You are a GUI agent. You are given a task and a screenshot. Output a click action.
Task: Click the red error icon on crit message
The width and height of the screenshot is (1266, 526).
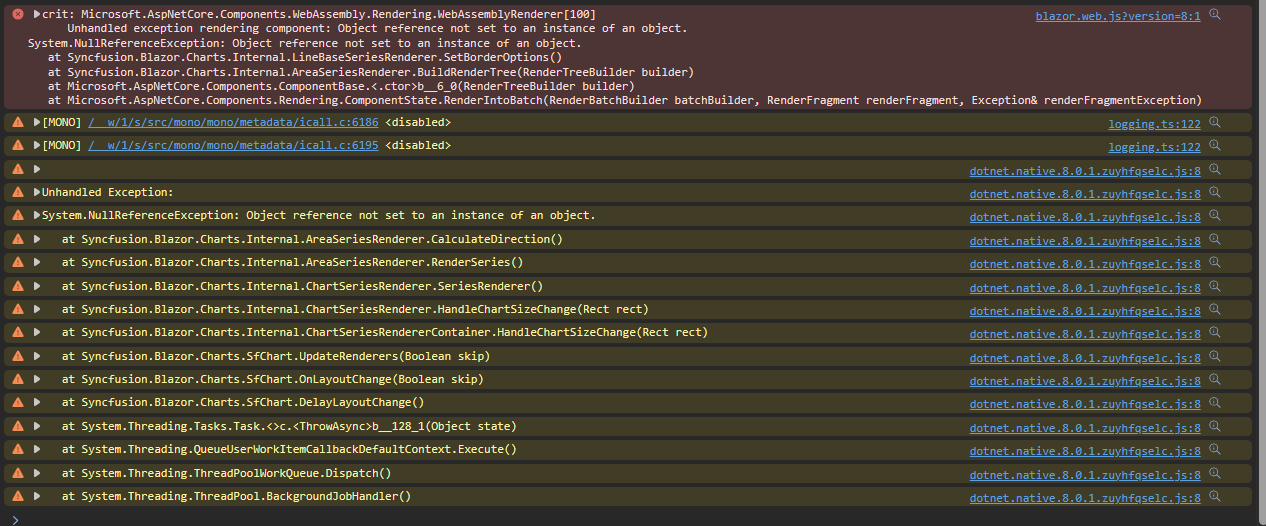click(18, 15)
